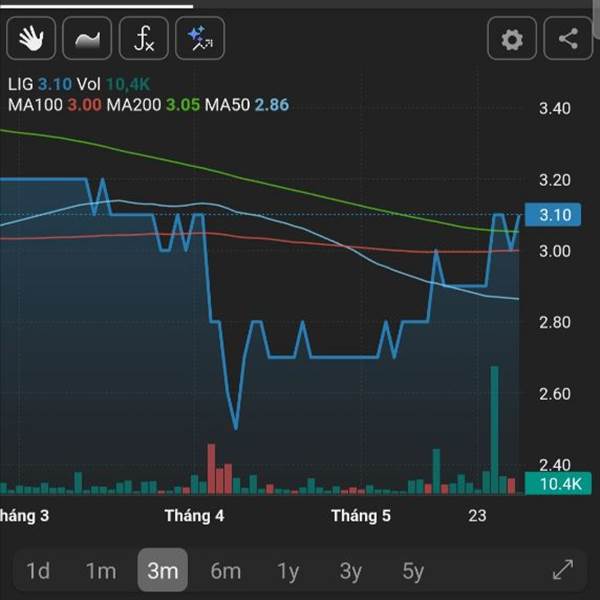600x600 pixels.
Task: Expand chart to fullscreen
Action: [x=563, y=570]
